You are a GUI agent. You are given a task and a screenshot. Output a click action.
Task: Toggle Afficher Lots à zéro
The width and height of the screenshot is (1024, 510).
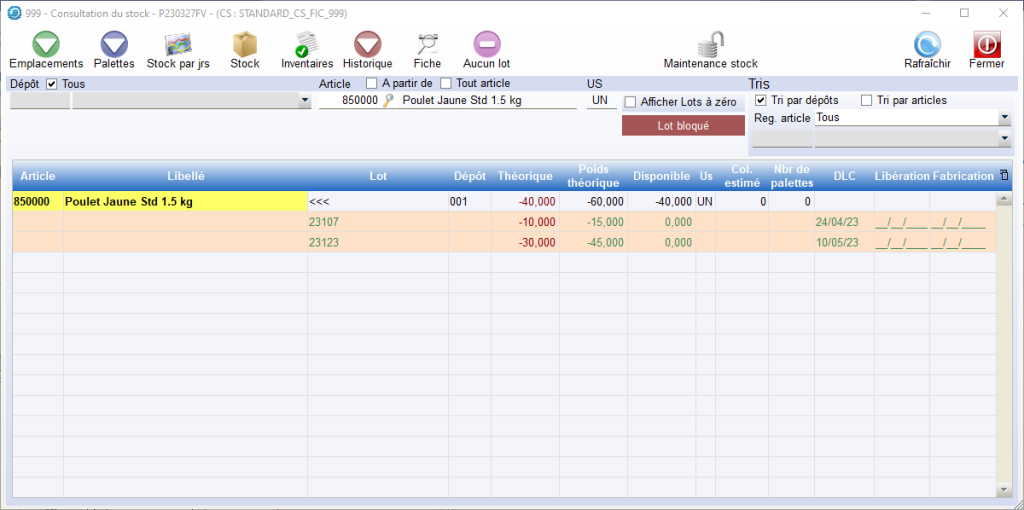pos(630,102)
